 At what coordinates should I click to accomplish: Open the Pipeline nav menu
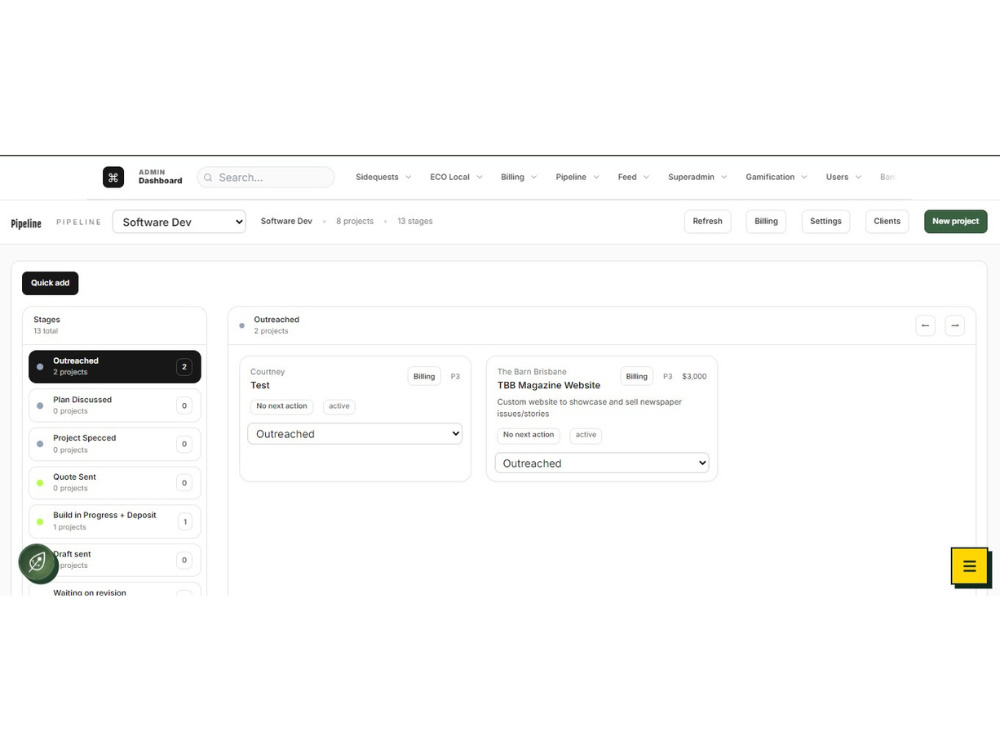577,177
